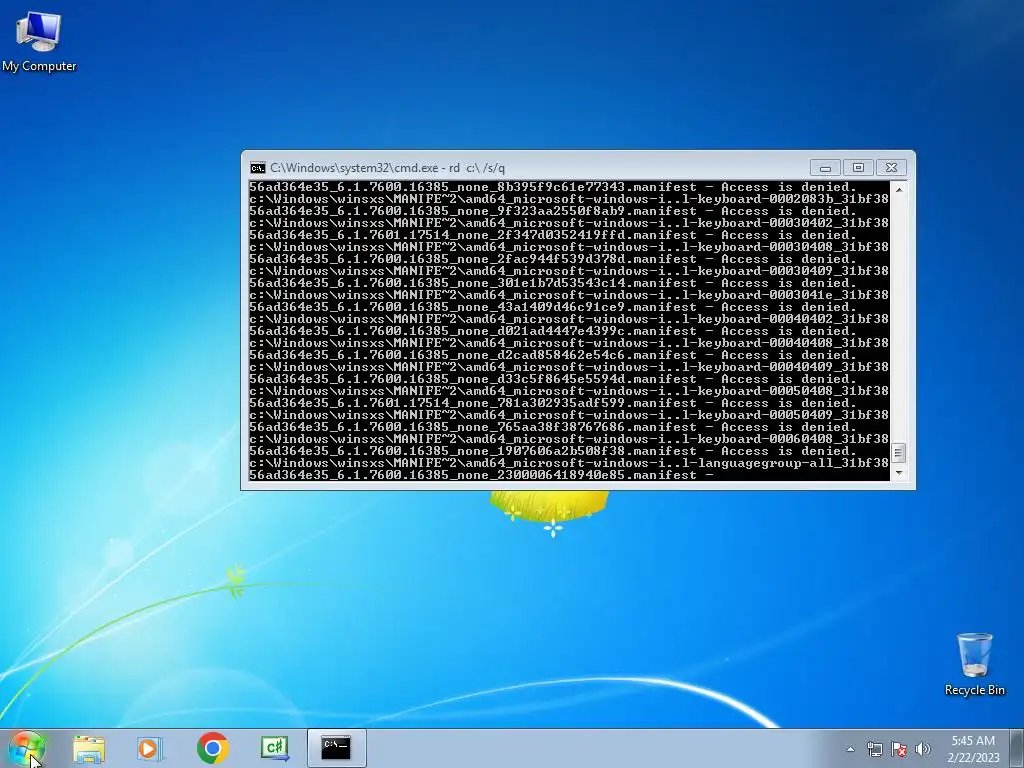The image size is (1024, 768).
Task: Maximize the cmd.exe window
Action: point(858,168)
